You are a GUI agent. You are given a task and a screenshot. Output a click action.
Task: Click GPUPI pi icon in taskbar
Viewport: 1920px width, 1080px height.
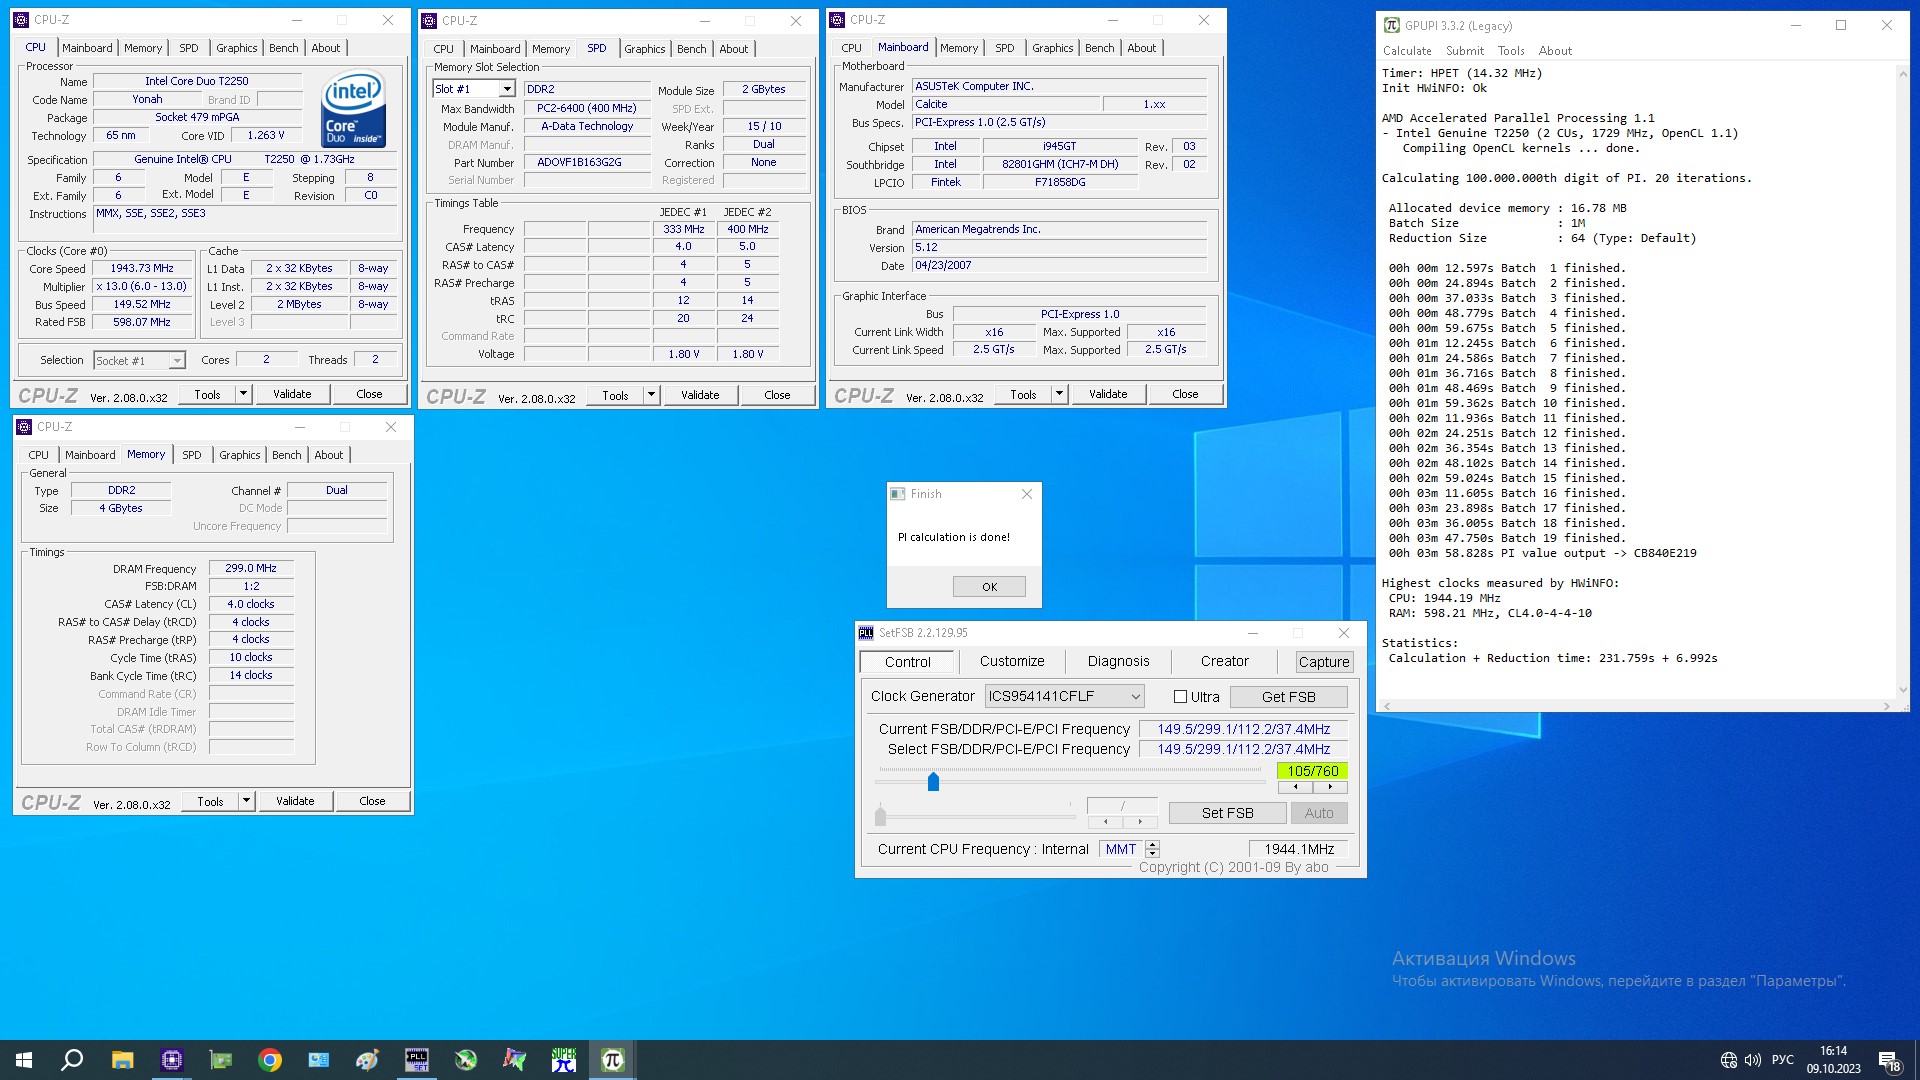612,1060
